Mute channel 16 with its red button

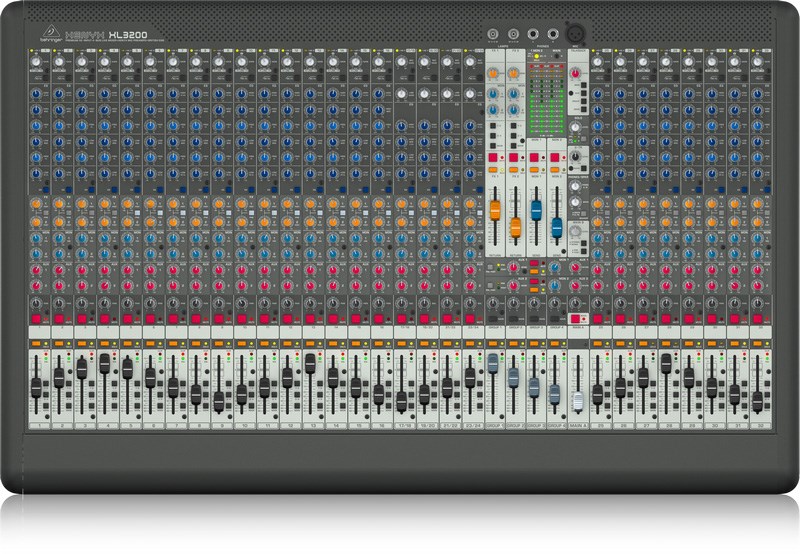[379, 319]
